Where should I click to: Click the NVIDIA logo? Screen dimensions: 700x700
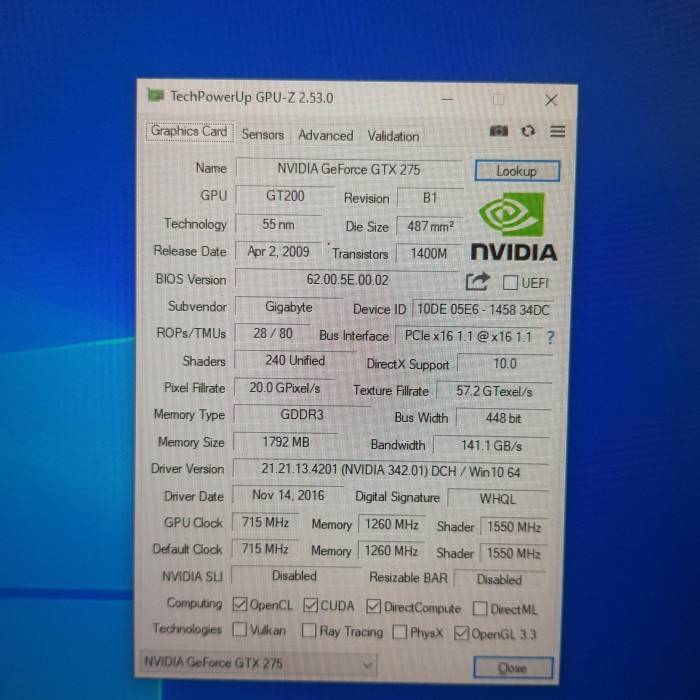[x=513, y=226]
